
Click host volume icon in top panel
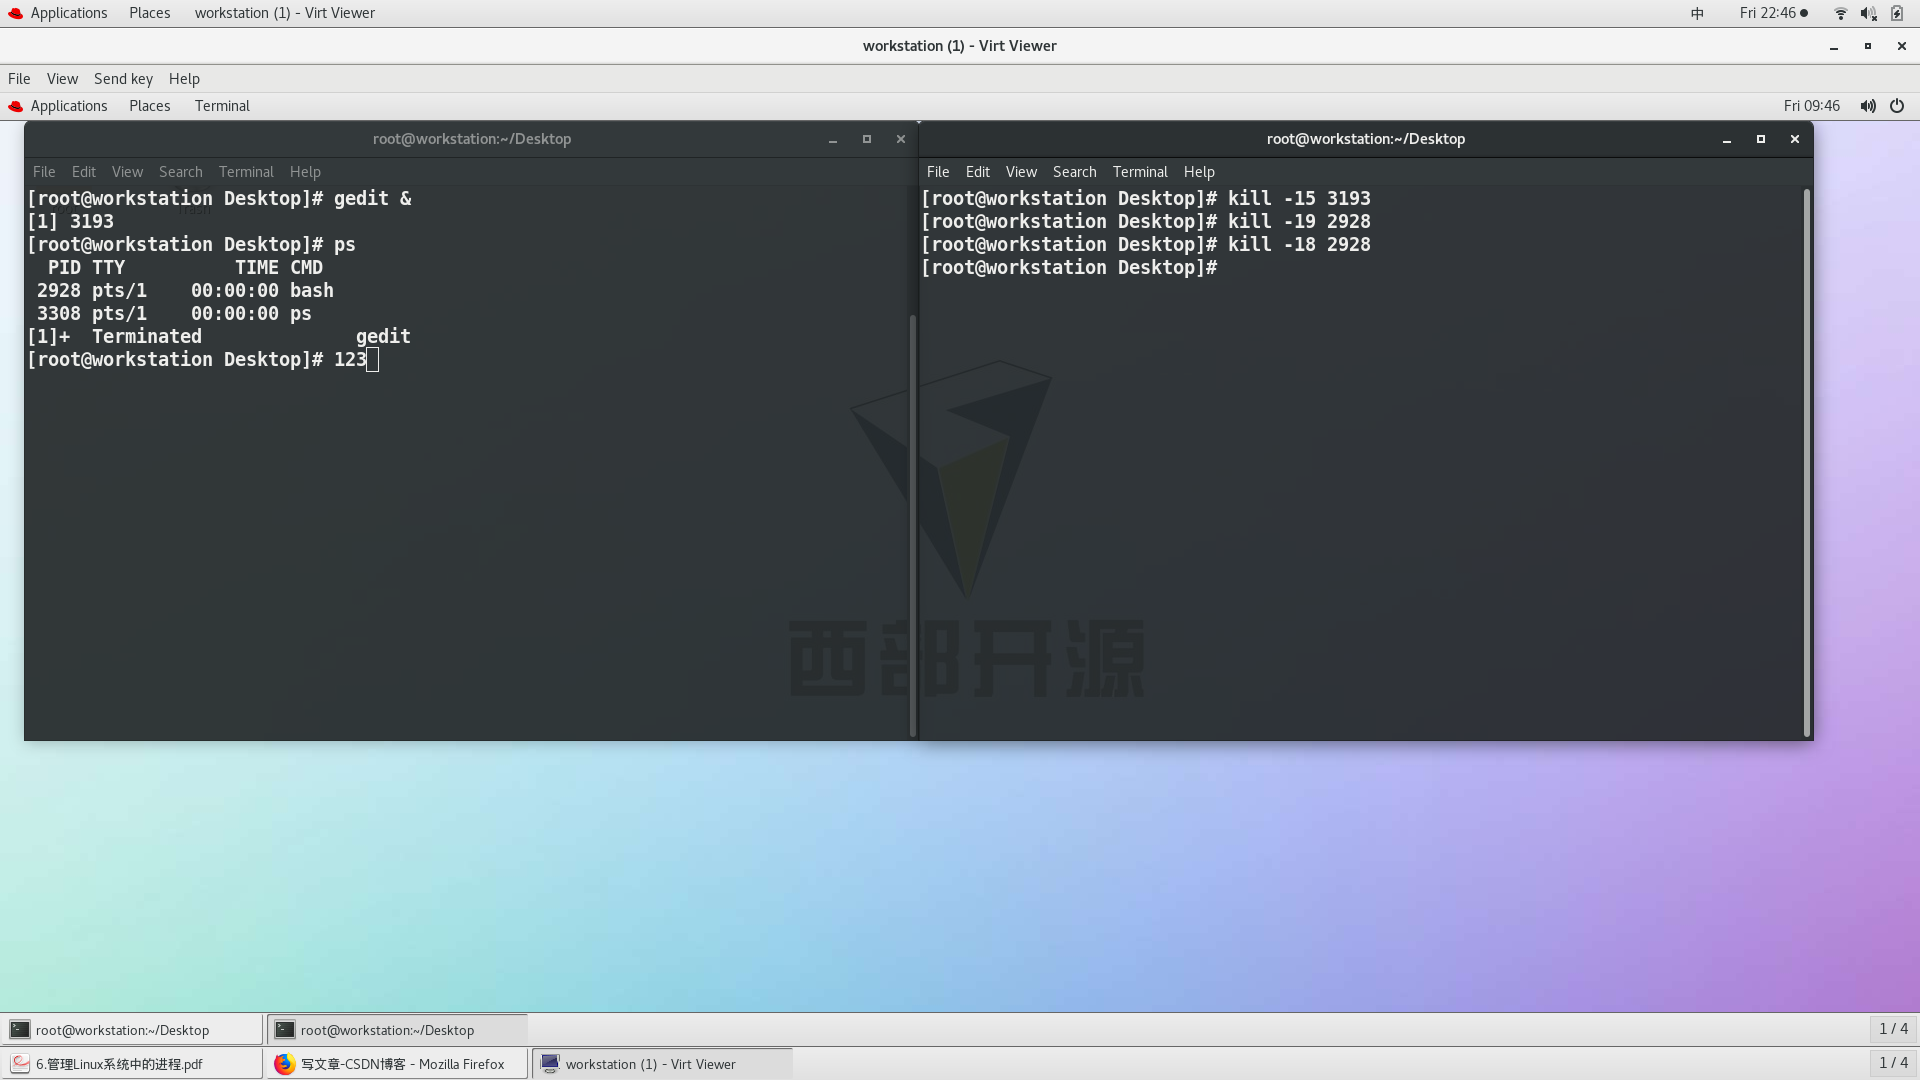[1868, 13]
